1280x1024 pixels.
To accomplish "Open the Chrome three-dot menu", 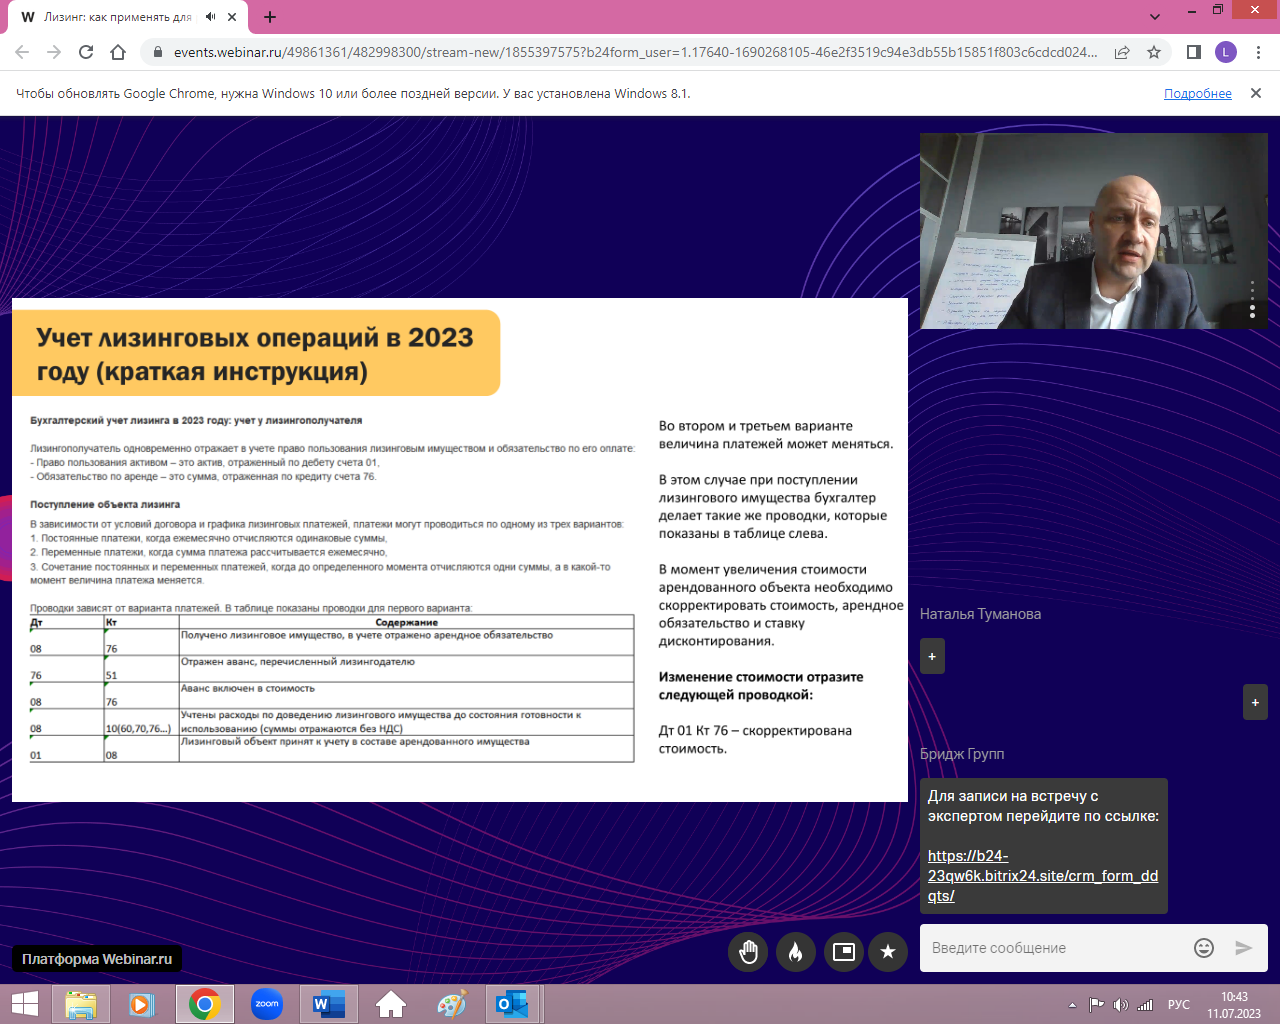I will click(1258, 52).
